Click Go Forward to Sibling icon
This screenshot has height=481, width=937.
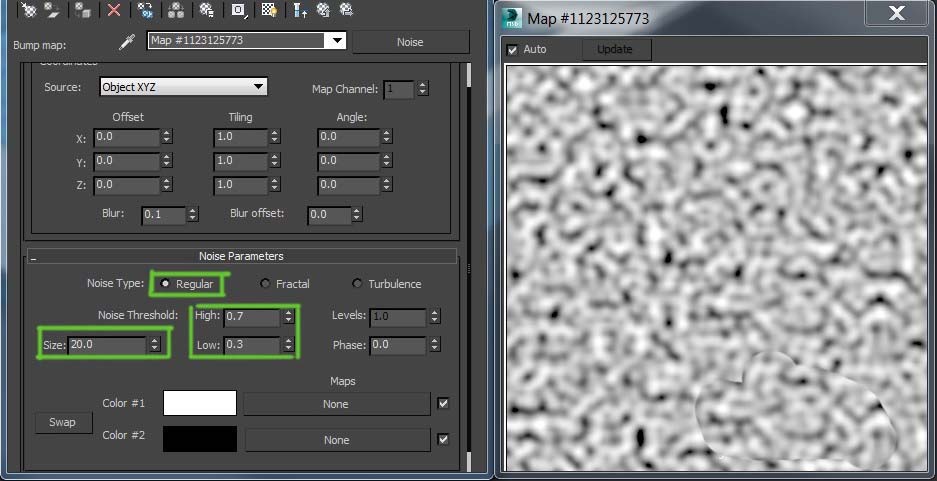346,10
